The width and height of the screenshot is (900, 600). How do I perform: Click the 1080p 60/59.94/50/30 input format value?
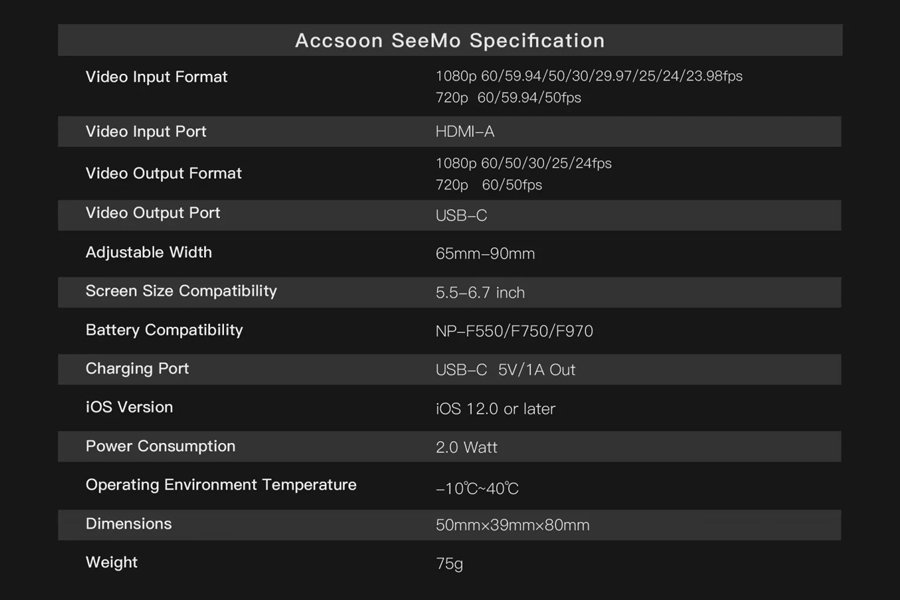tap(589, 76)
